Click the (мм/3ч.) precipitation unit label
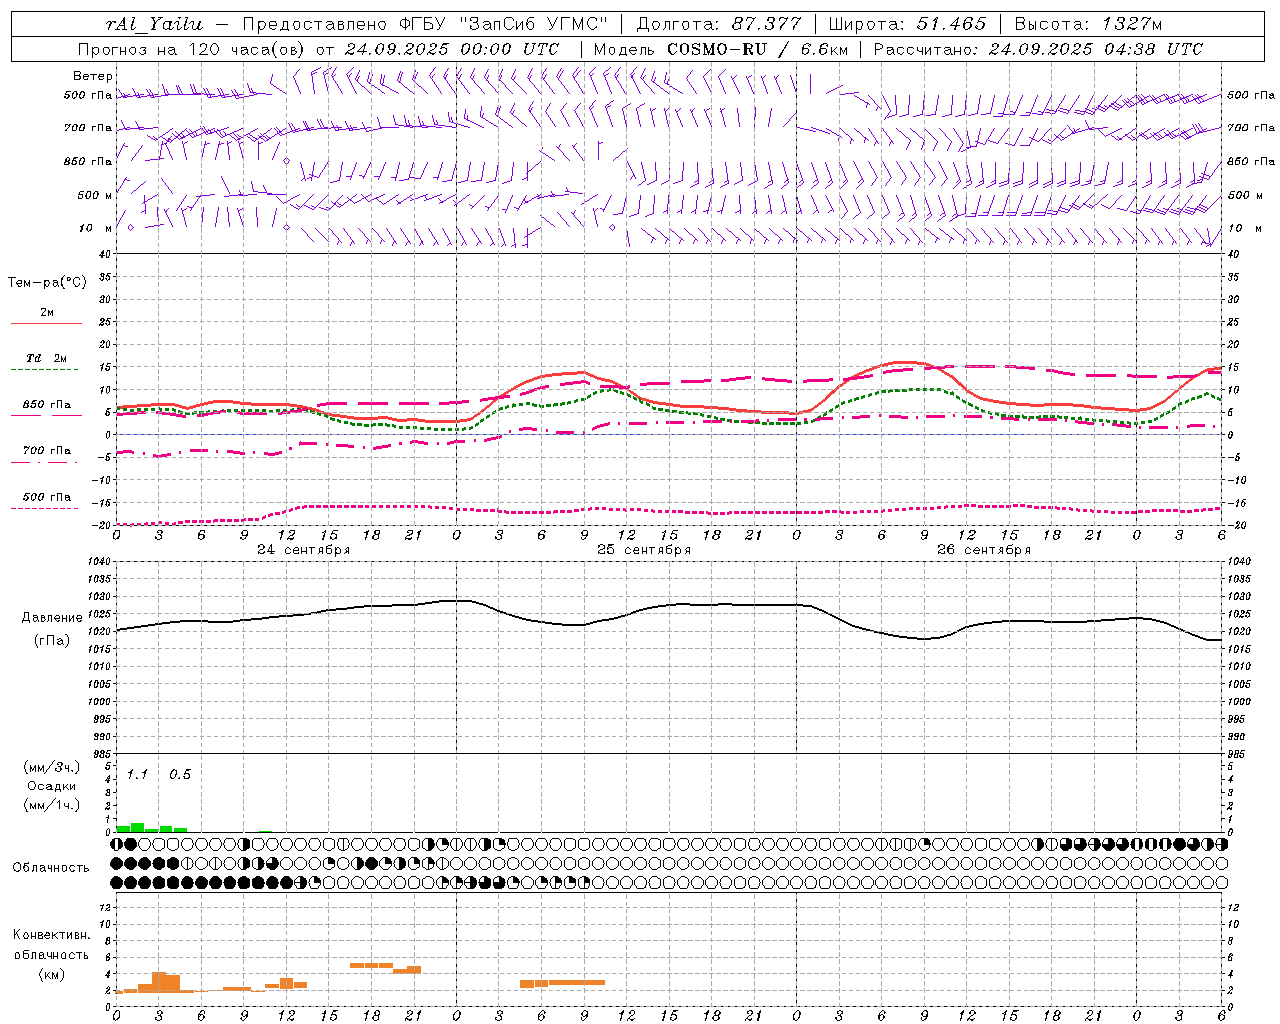 pos(52,767)
